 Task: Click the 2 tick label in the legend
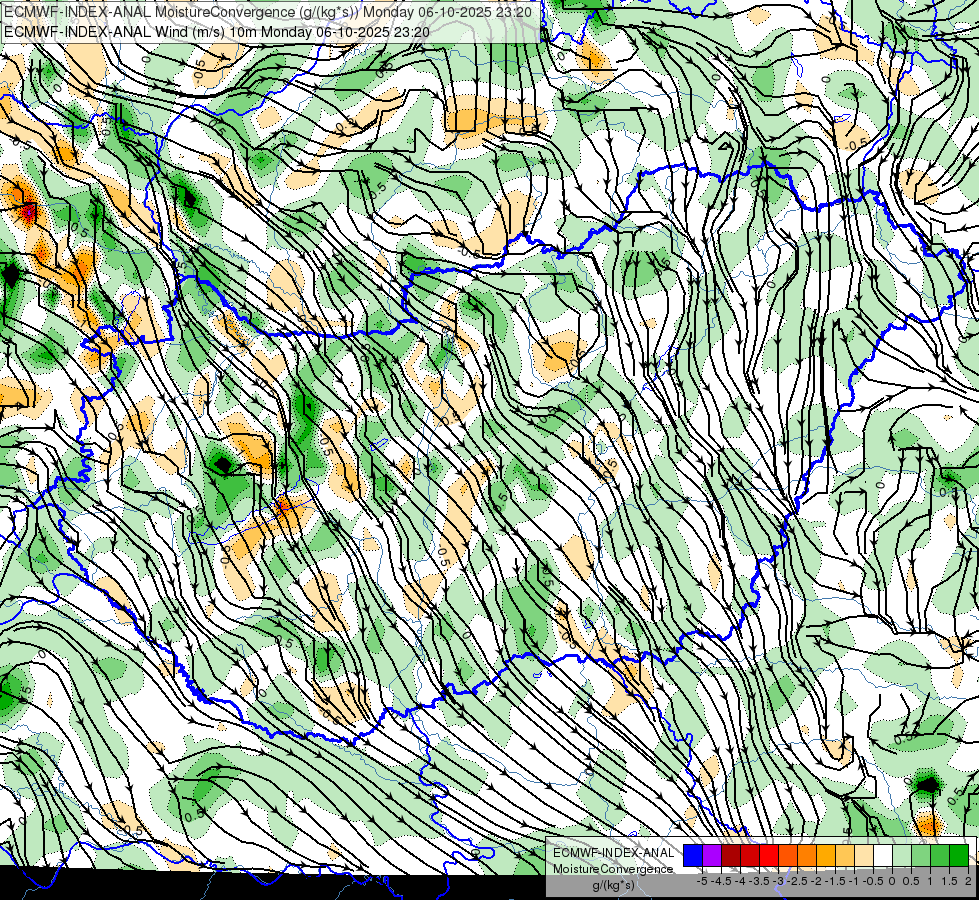pos(968,881)
